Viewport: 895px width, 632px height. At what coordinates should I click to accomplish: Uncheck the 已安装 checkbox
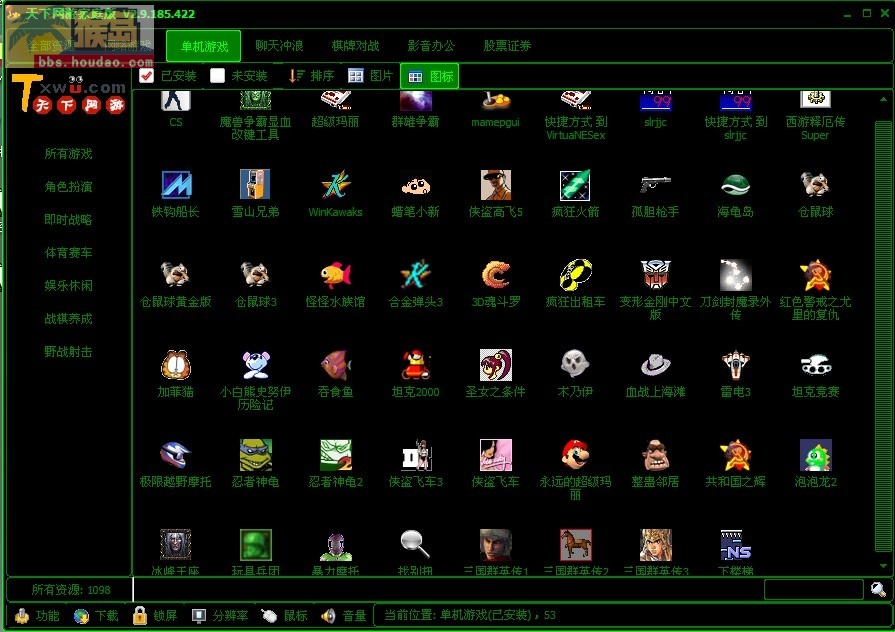(x=146, y=75)
